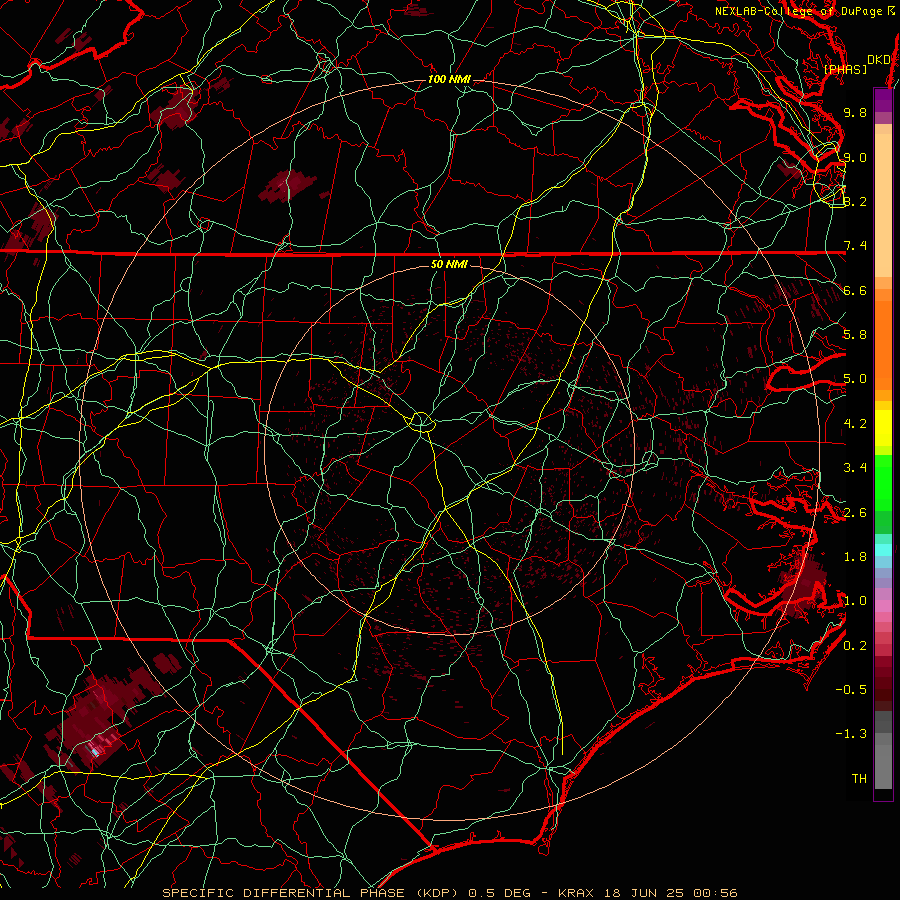Pick the yellow segment of the legend bar
Viewport: 900px width, 900px height.
click(883, 428)
